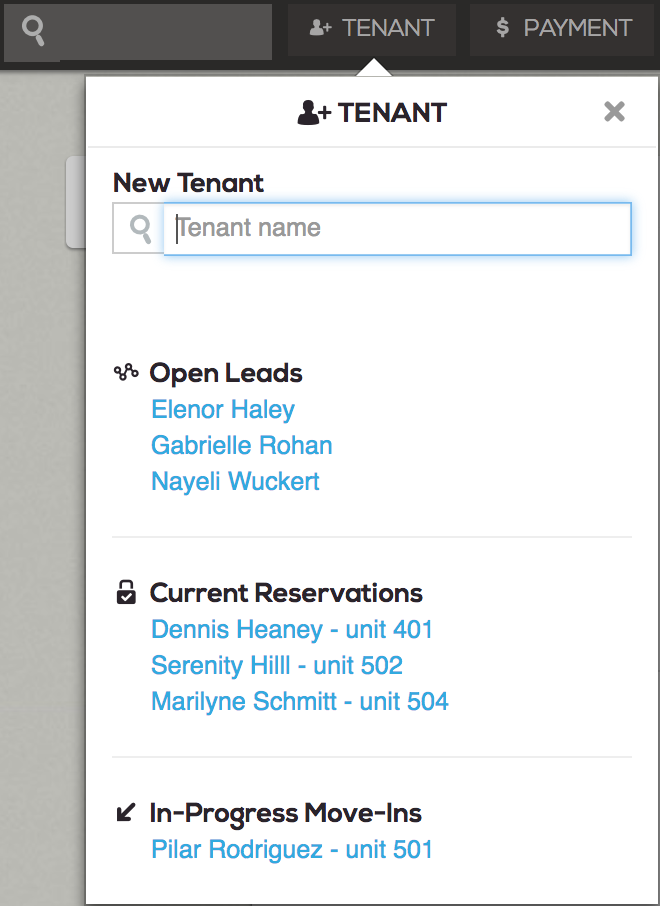Open lead Elenor Haley
The image size is (660, 906).
click(222, 409)
